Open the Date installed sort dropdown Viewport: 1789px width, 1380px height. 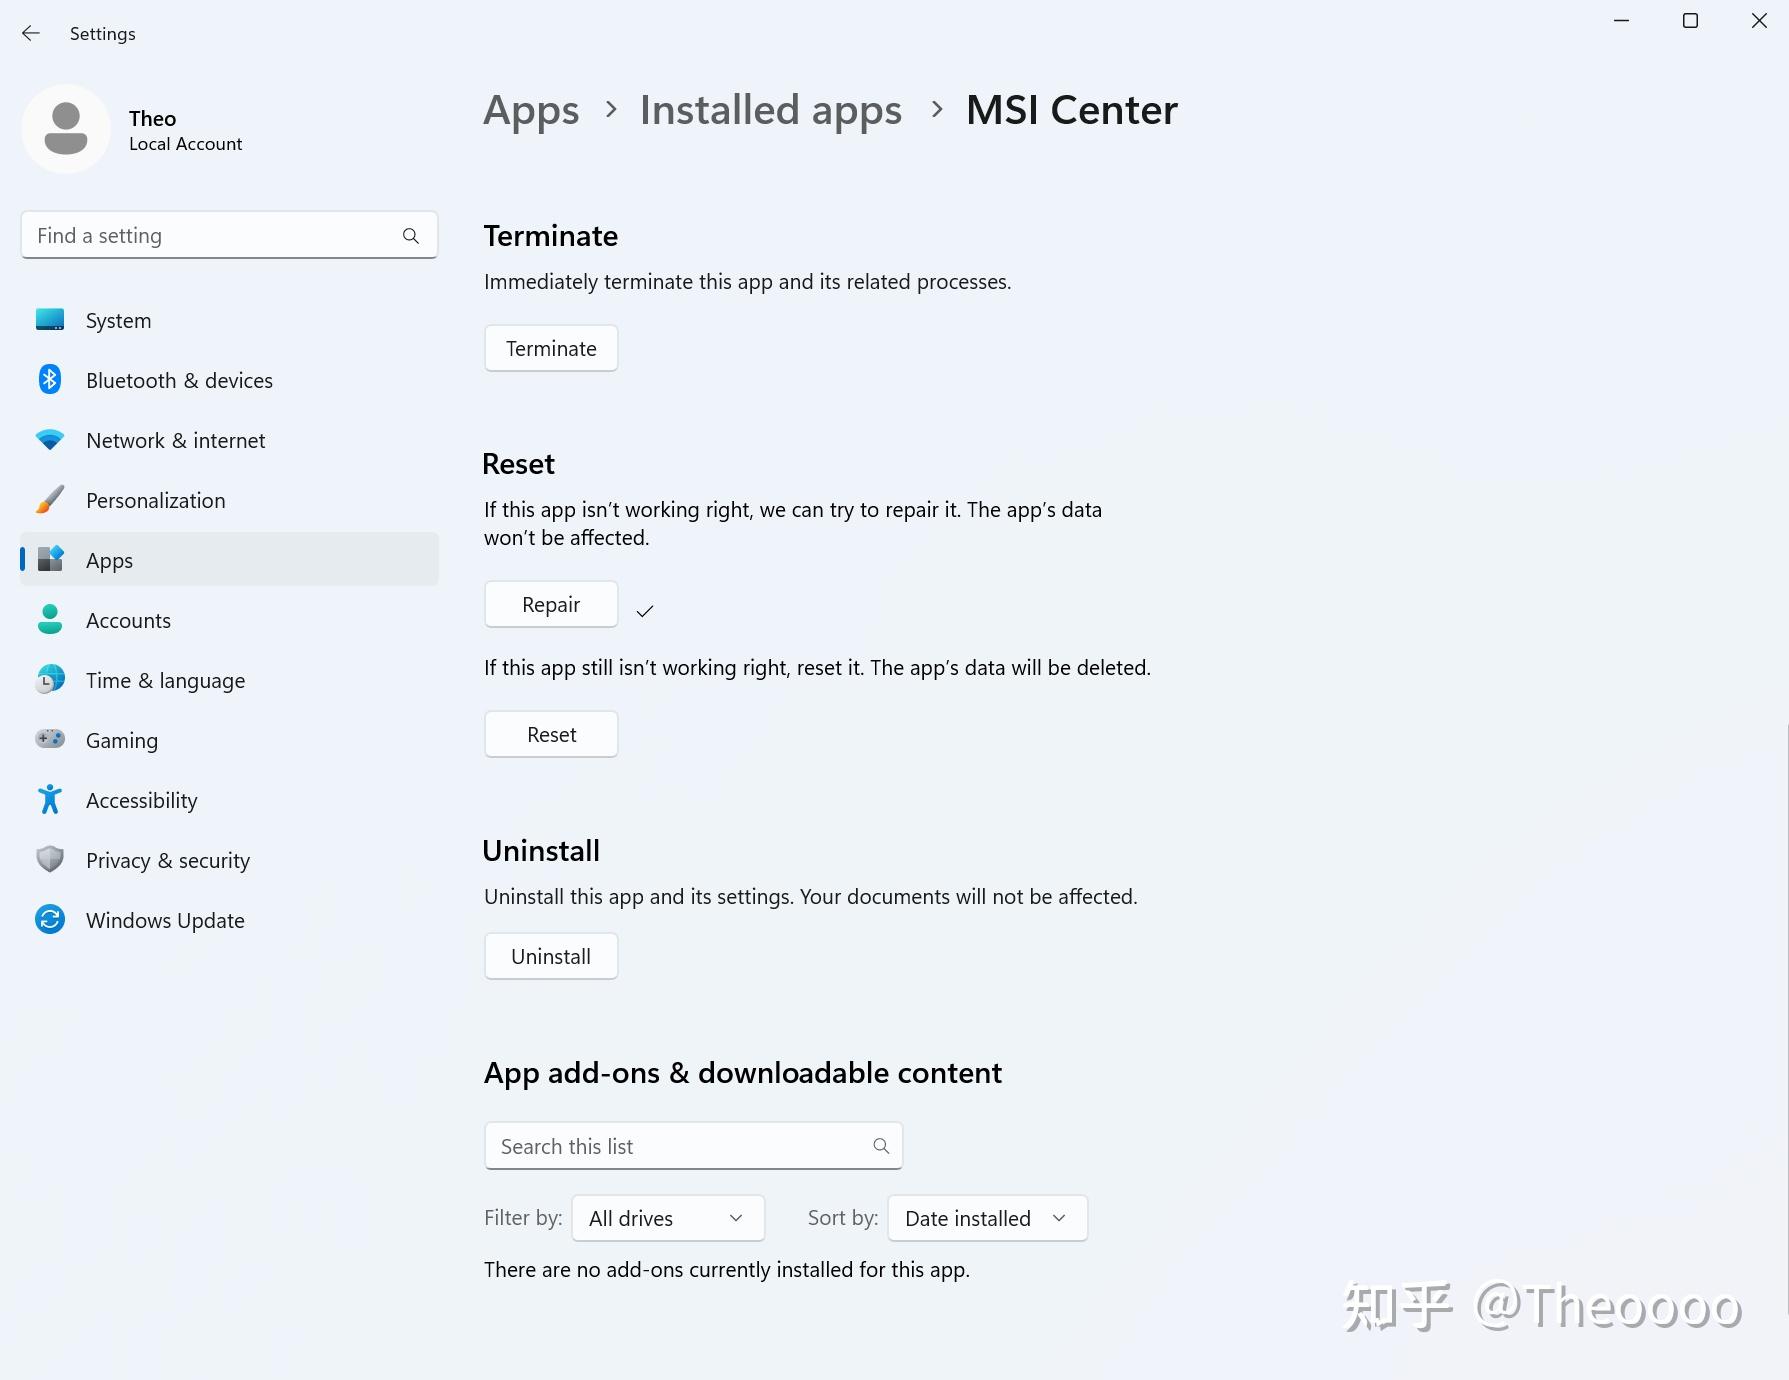pos(987,1218)
